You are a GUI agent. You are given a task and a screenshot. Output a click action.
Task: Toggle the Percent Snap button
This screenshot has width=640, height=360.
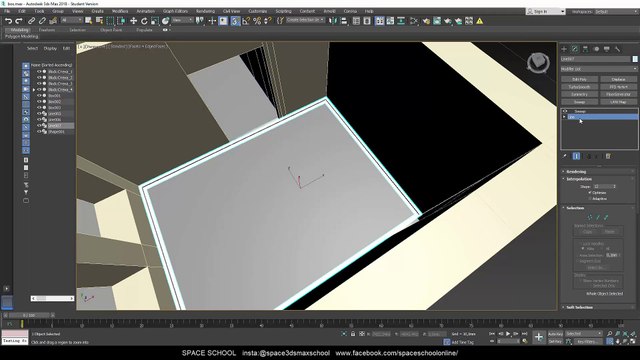click(x=257, y=21)
